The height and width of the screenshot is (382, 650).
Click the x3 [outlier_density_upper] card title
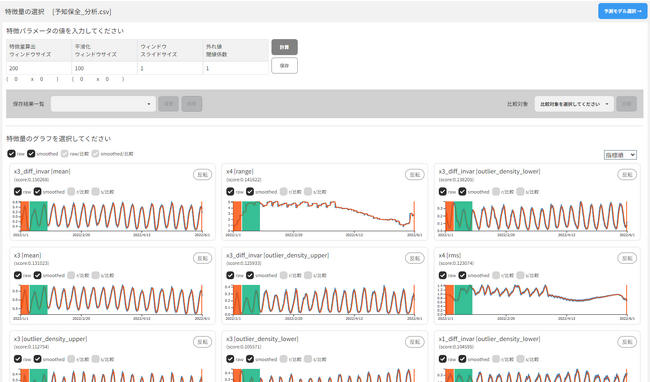(x=50, y=338)
